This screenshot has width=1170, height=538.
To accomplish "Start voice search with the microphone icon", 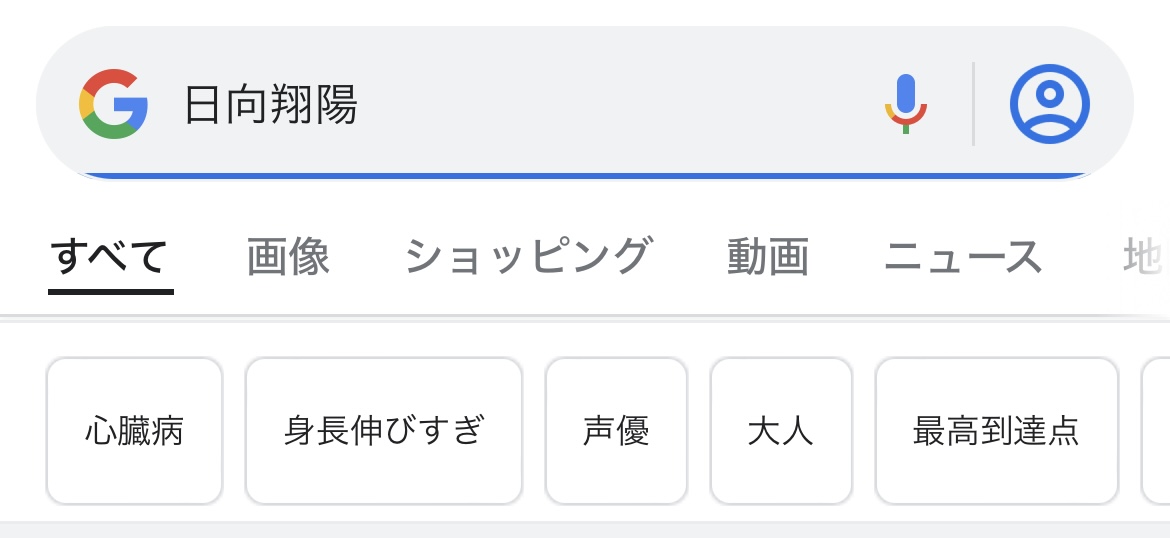I will (906, 104).
